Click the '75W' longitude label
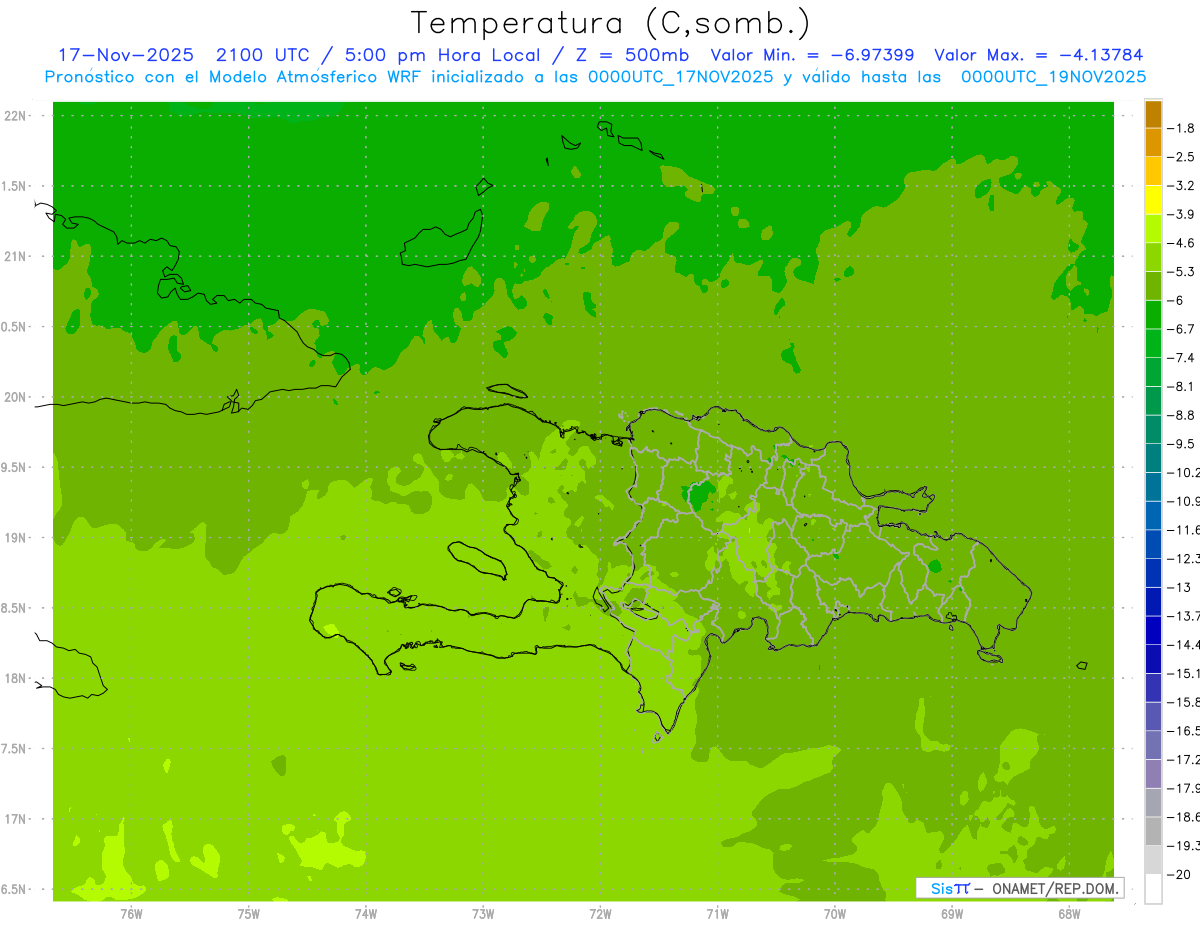 click(249, 913)
